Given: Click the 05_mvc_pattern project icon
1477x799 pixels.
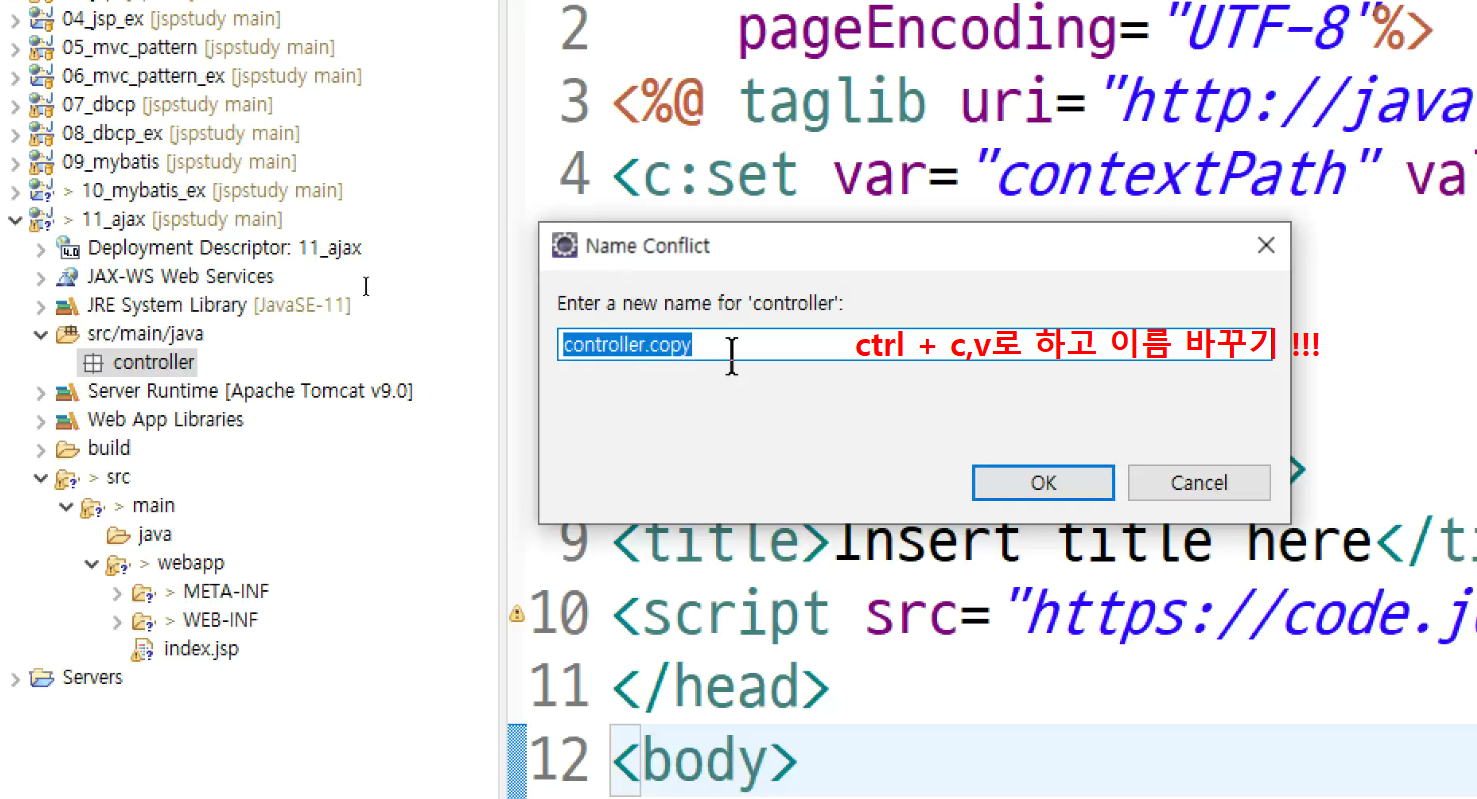Looking at the screenshot, I should 41,47.
